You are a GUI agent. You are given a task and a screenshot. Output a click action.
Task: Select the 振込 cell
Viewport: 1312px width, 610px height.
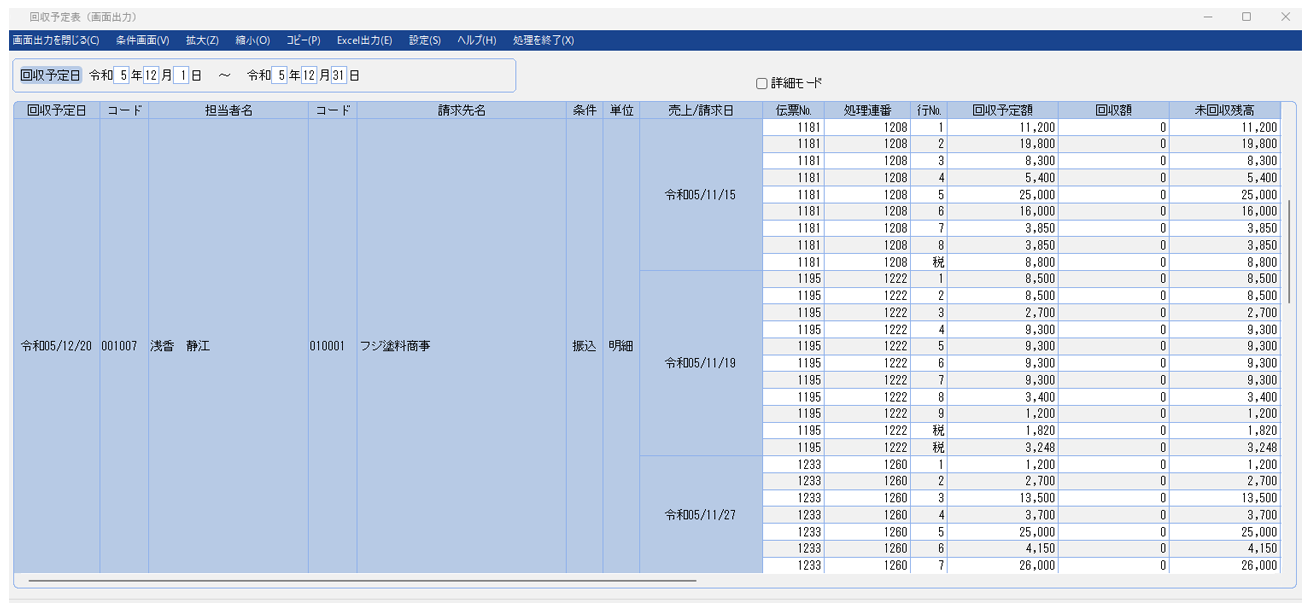[584, 346]
